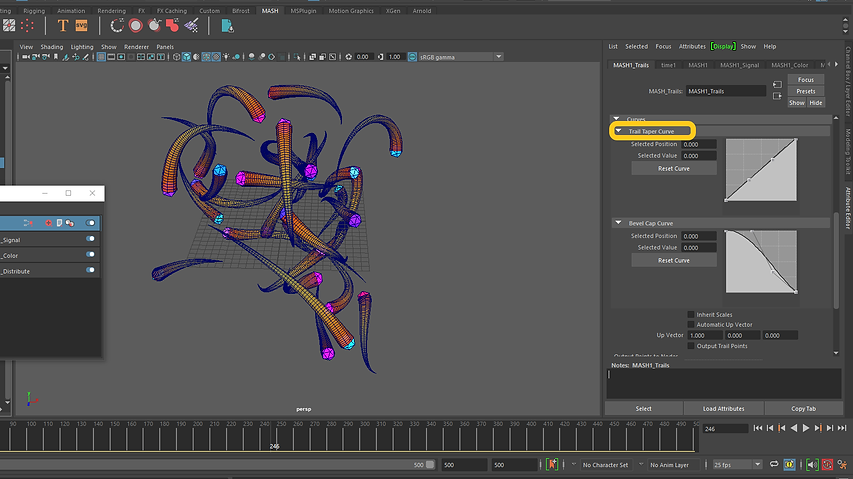
Task: Click the Presets button
Action: pos(806,91)
